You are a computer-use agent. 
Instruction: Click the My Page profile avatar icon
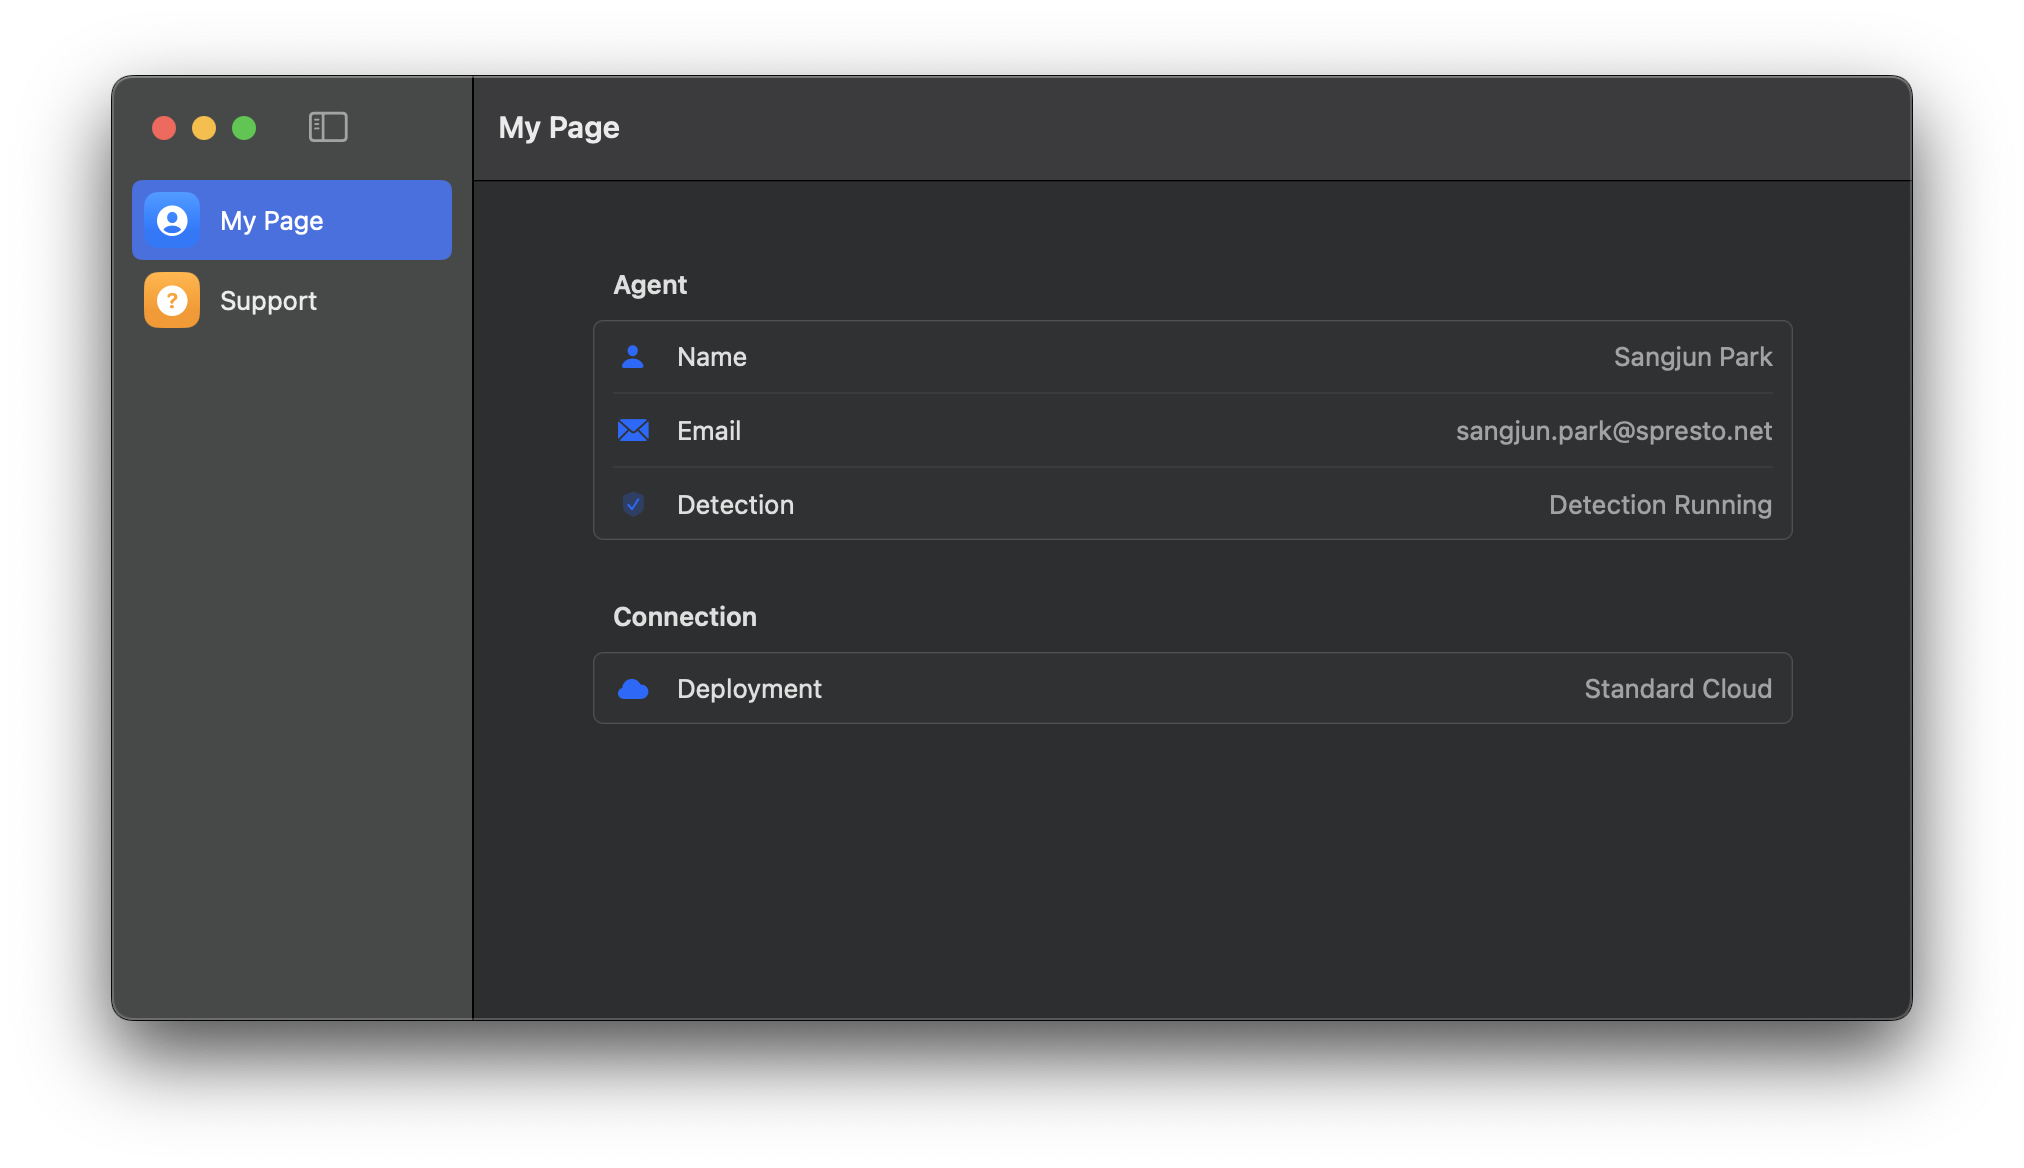(x=172, y=220)
